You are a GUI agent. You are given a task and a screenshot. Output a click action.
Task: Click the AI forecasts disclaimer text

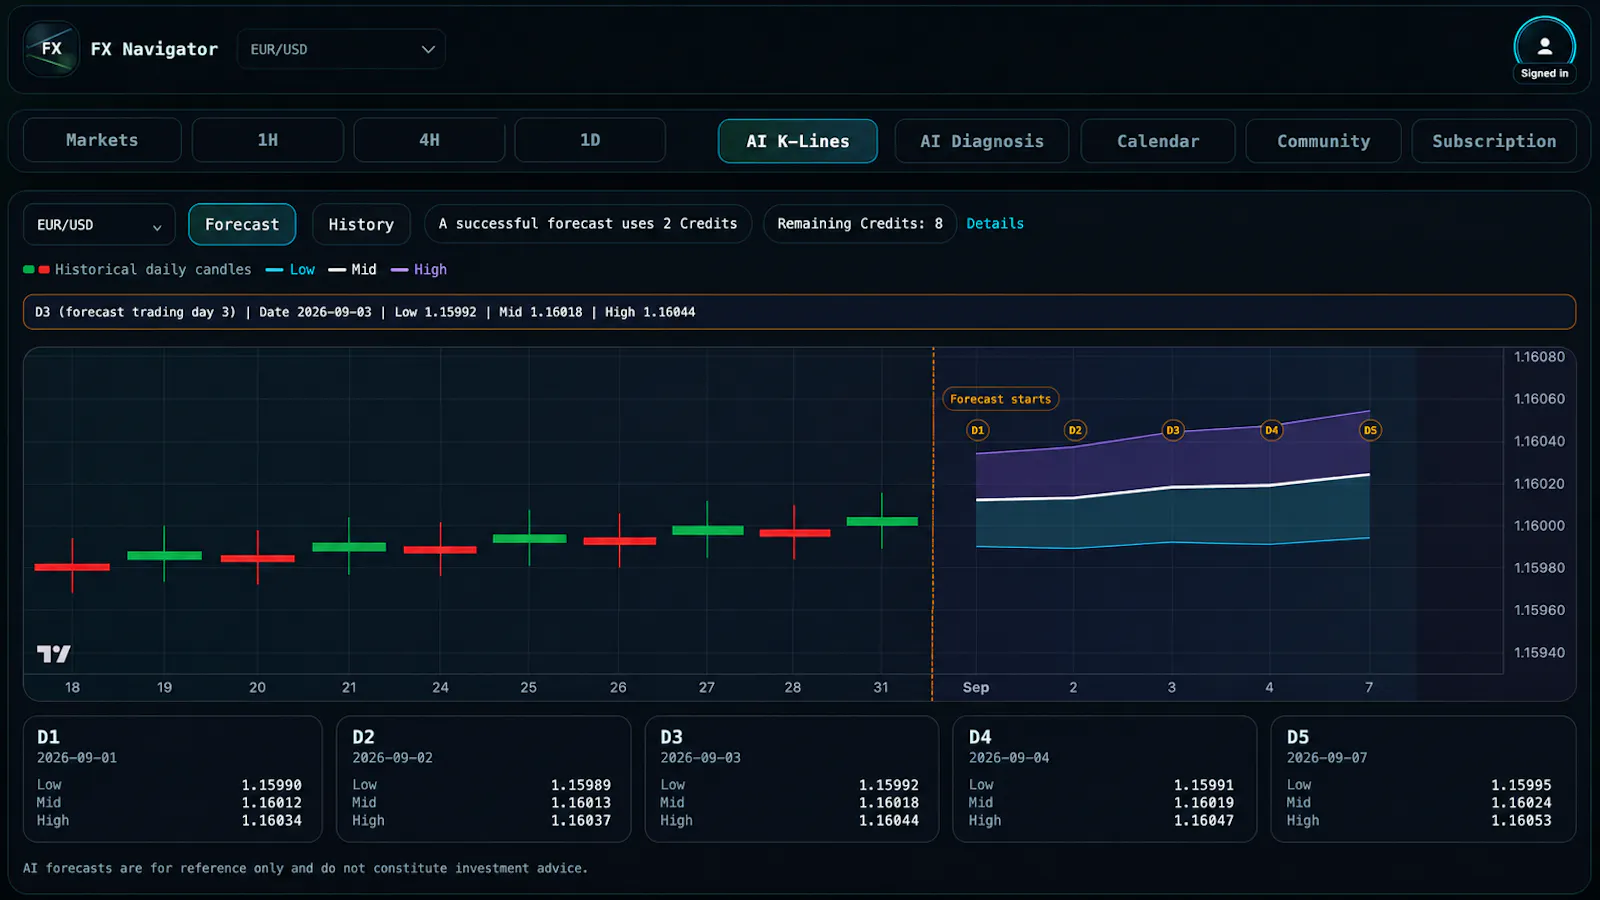pyautogui.click(x=305, y=869)
